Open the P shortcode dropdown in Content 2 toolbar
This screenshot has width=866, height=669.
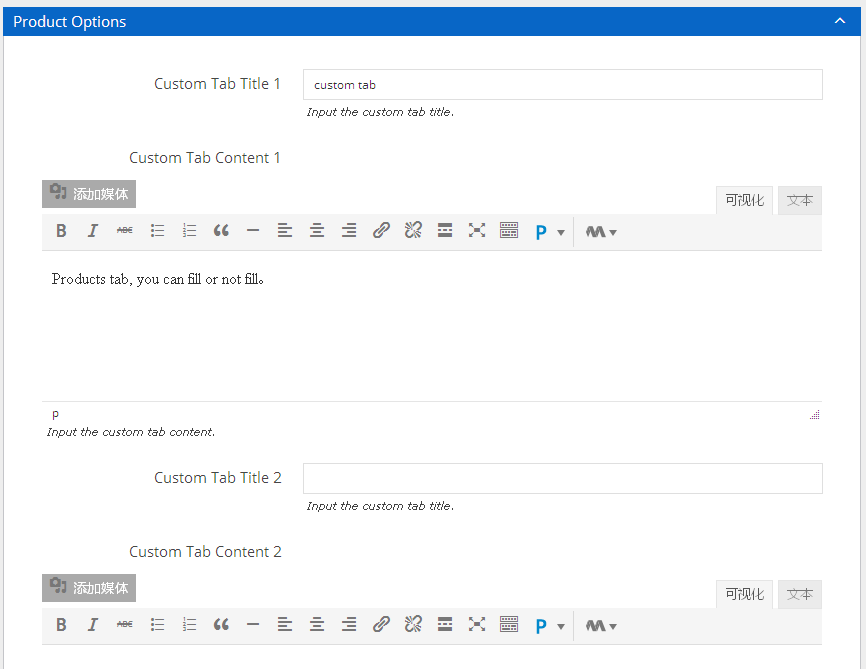(x=550, y=626)
